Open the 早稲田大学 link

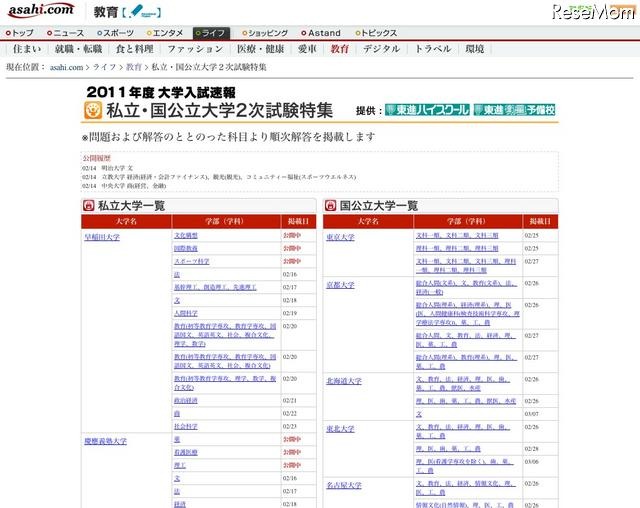[102, 238]
